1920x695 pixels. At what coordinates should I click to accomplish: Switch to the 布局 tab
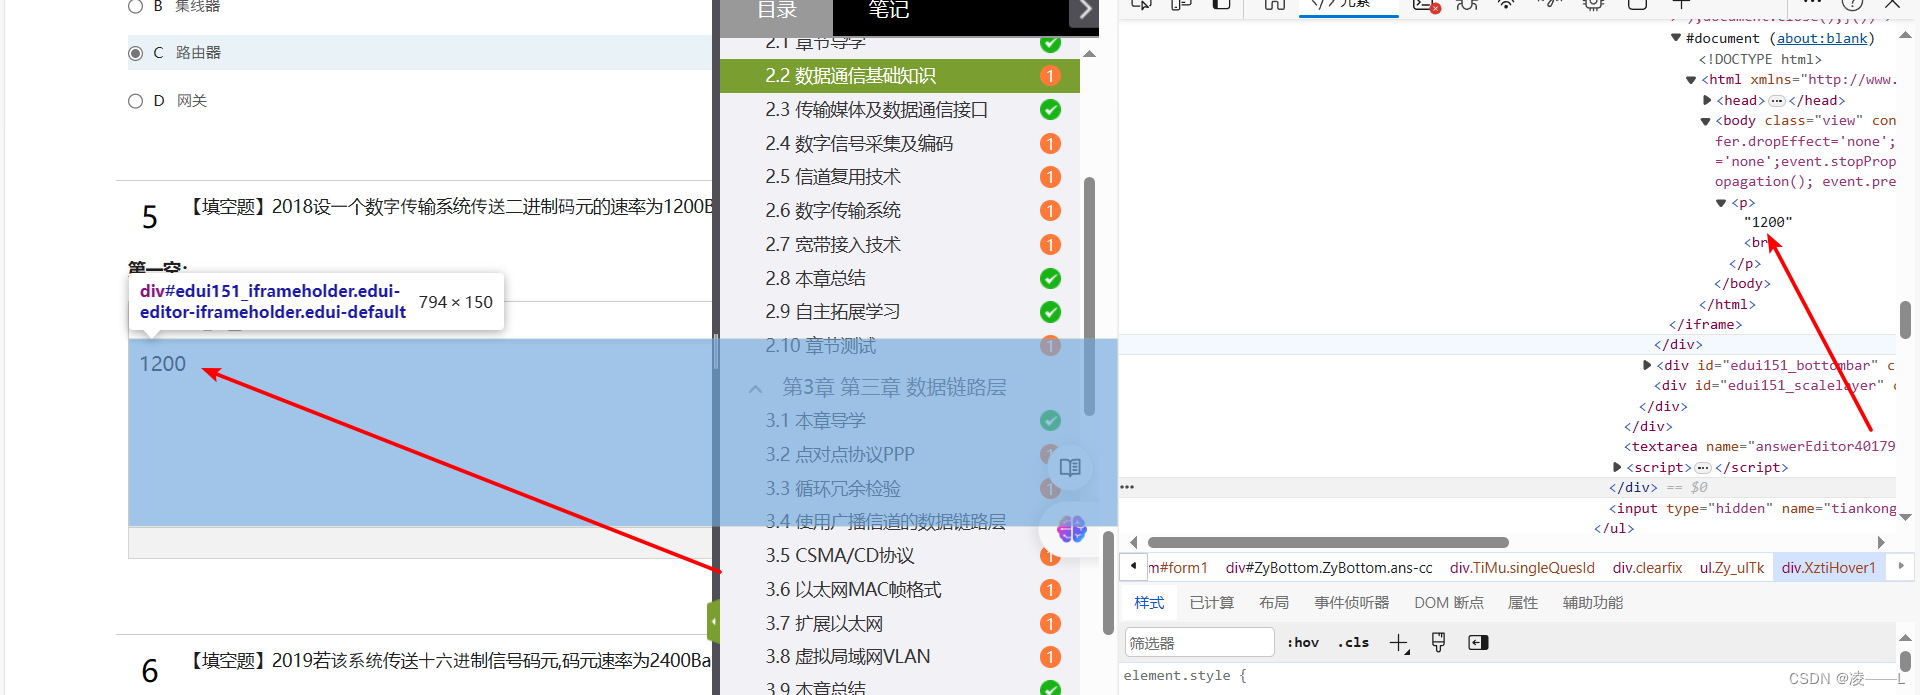1274,603
